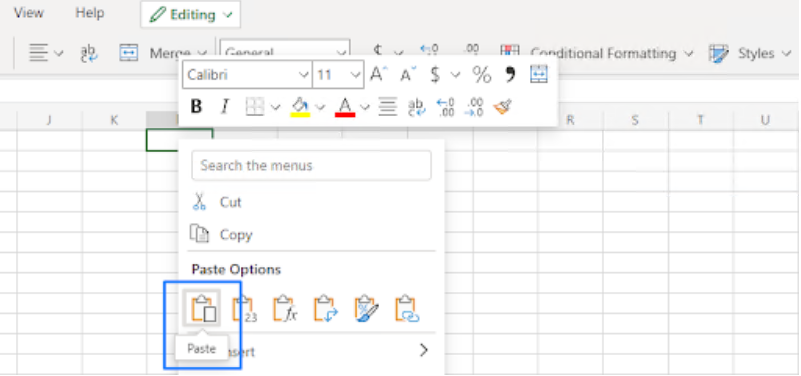Click the ribbon Merge cells icon

click(x=129, y=53)
